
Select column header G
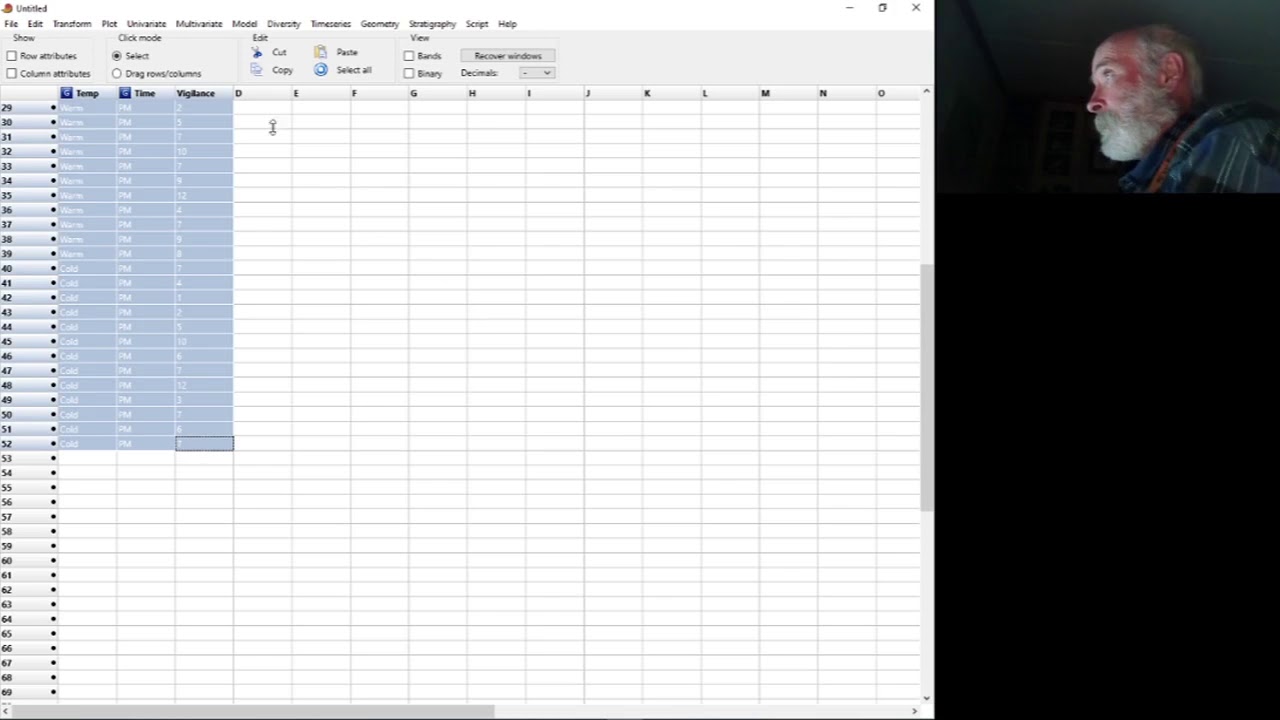437,93
